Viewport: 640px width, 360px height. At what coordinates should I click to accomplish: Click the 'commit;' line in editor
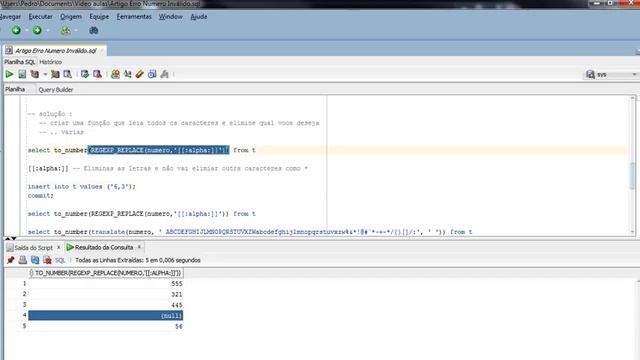click(40, 196)
